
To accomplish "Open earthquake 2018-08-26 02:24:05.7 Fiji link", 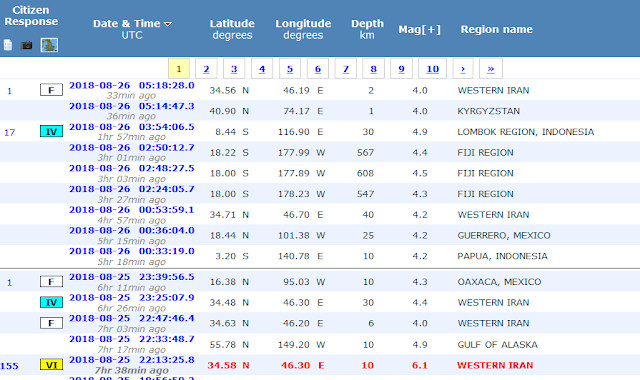I will [131, 189].
